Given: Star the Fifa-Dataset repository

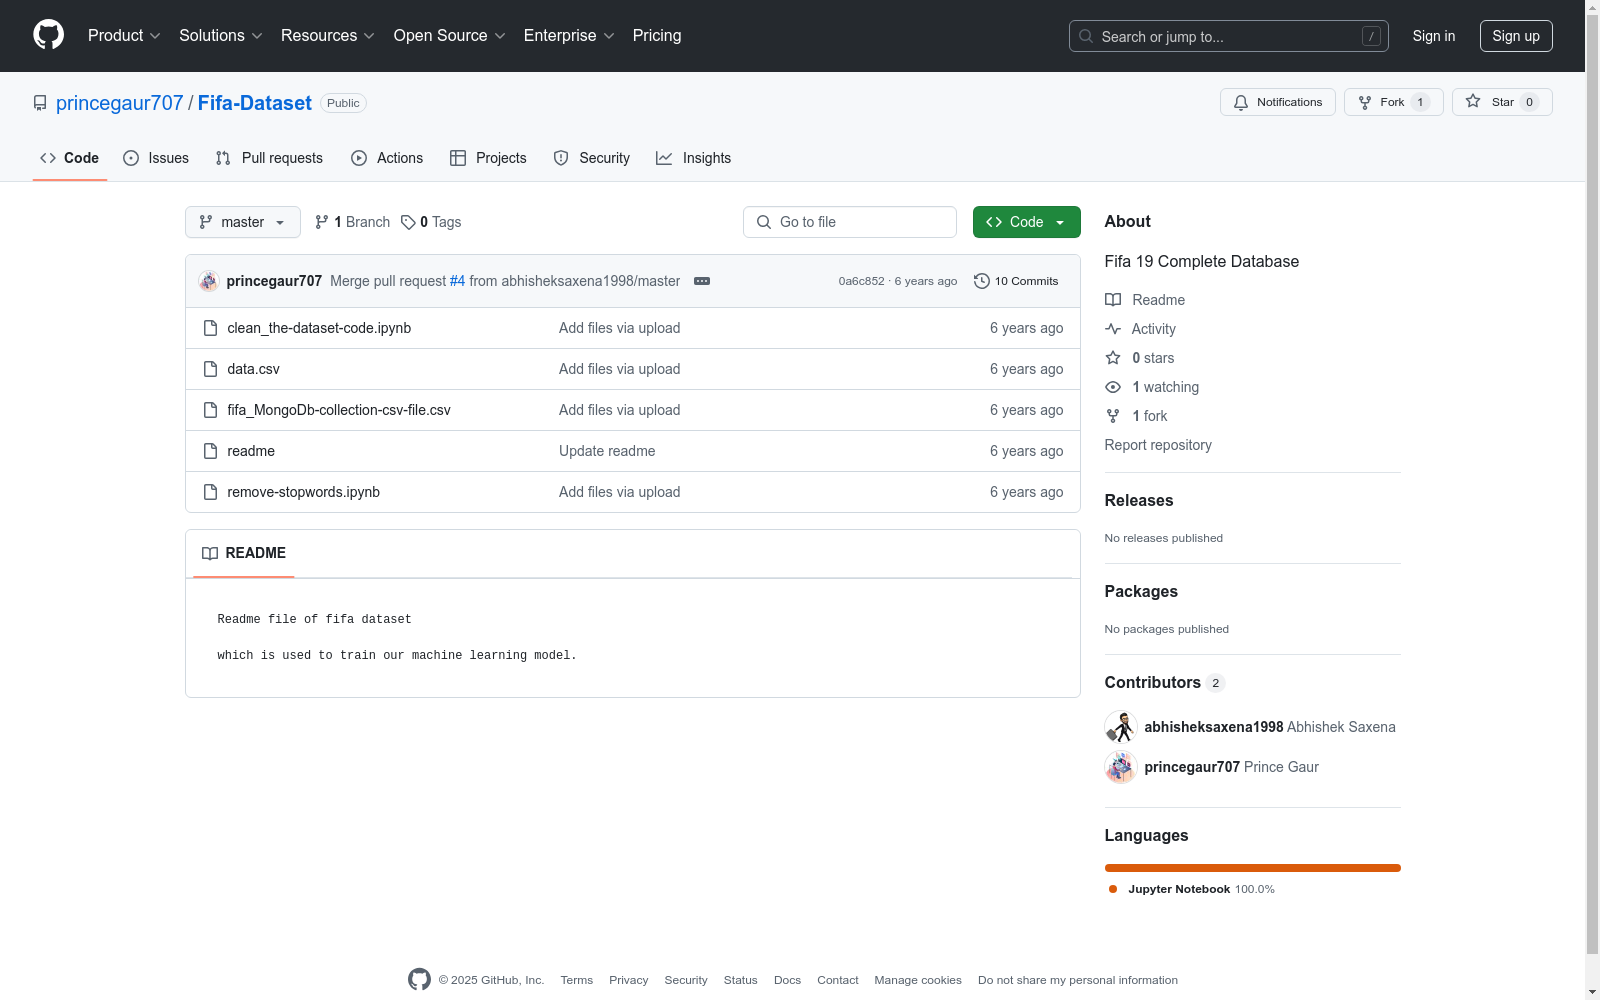Looking at the screenshot, I should (1502, 102).
